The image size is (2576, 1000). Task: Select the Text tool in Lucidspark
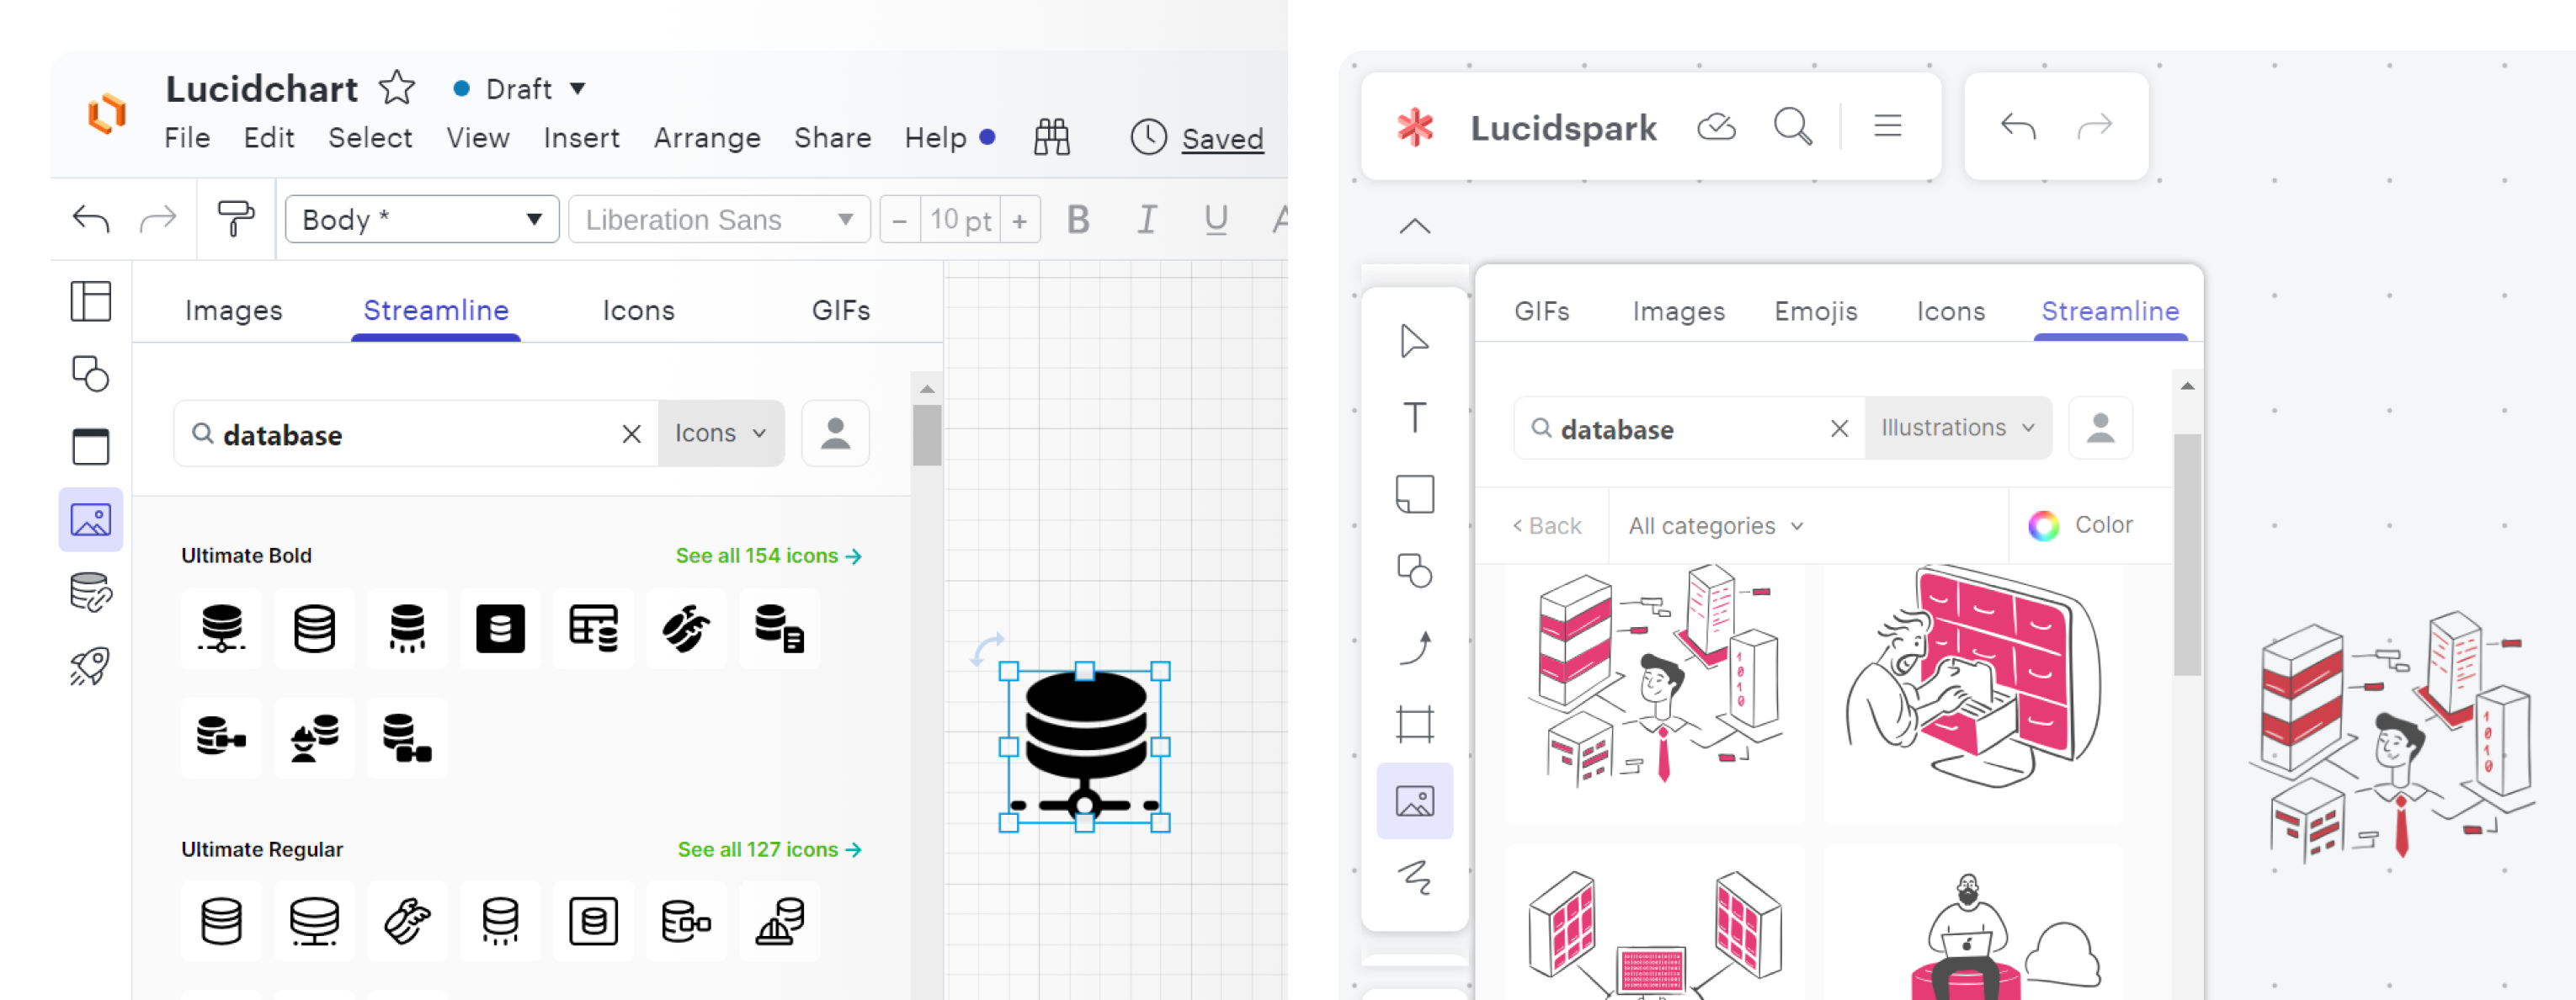(1414, 417)
